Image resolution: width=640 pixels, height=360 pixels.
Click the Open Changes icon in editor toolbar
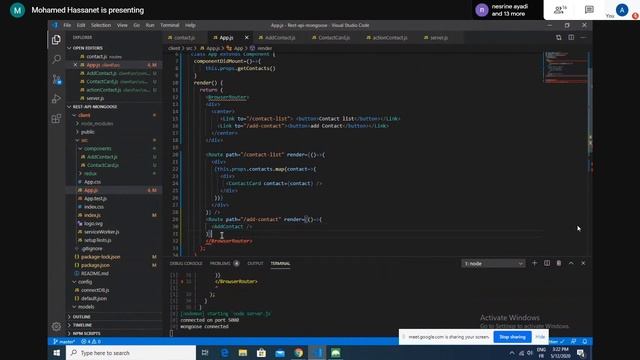pos(558,38)
